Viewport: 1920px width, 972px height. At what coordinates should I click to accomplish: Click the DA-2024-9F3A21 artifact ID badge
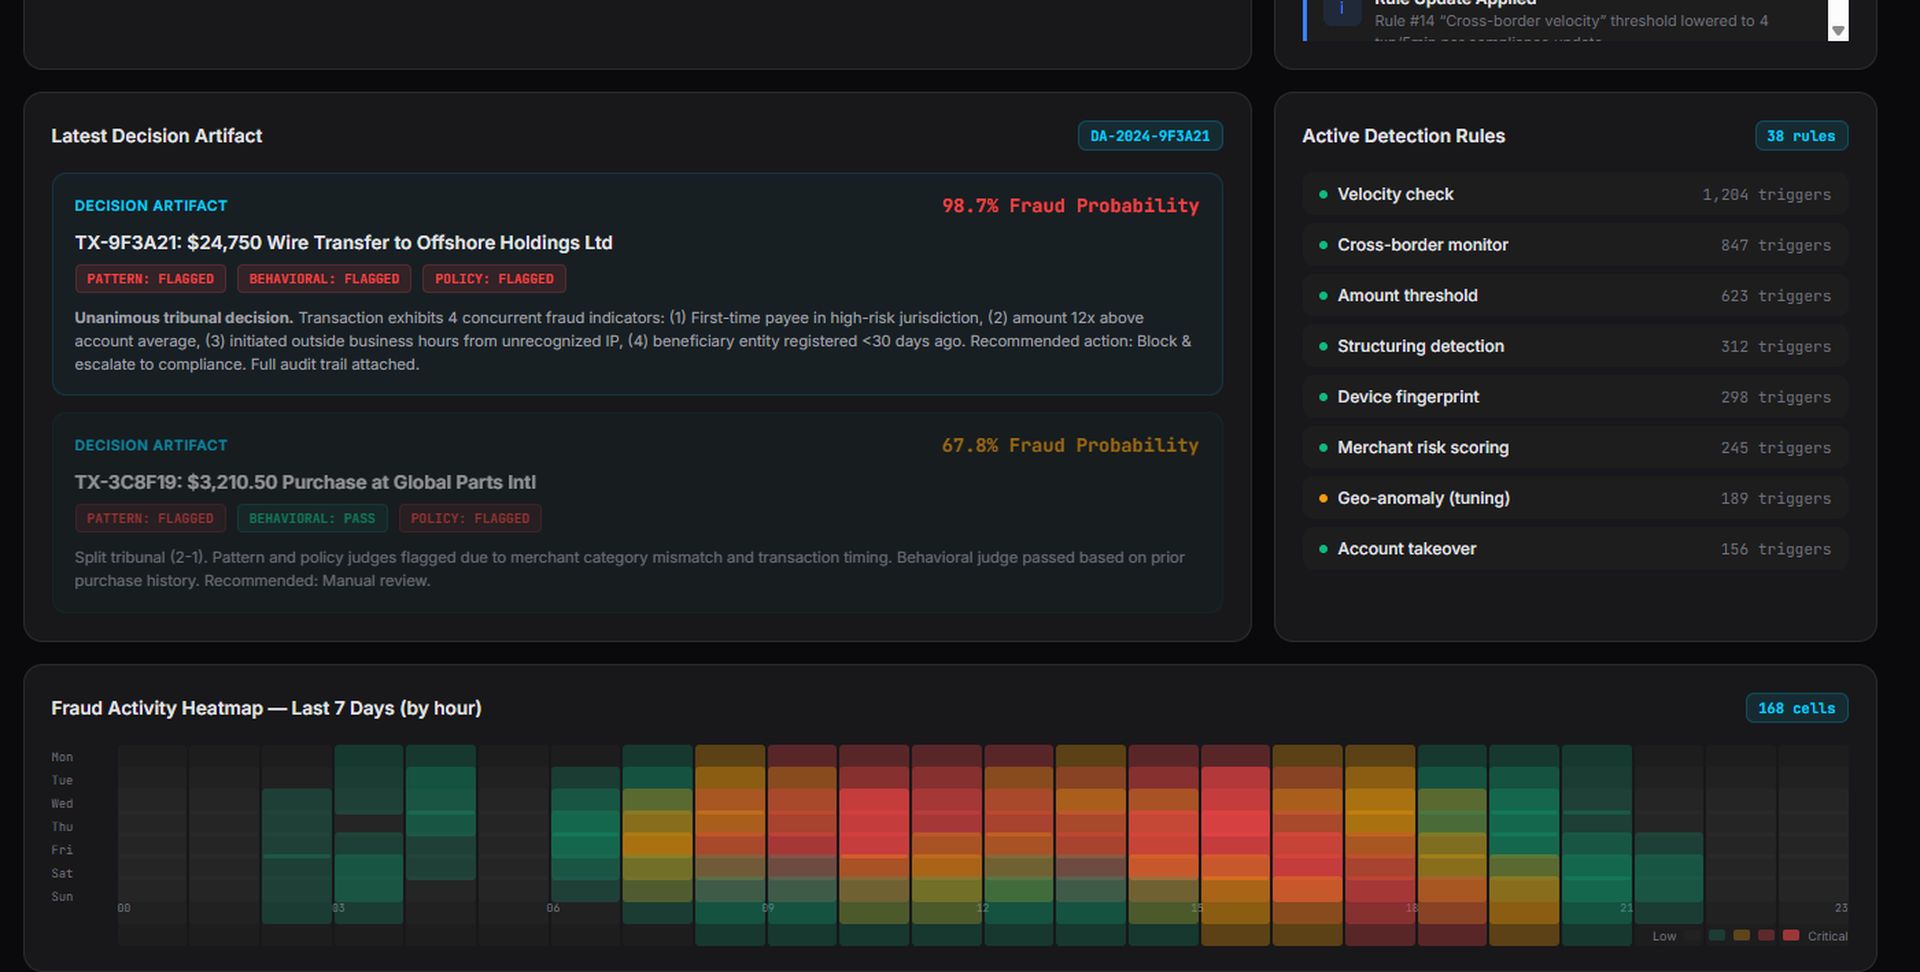click(1149, 136)
